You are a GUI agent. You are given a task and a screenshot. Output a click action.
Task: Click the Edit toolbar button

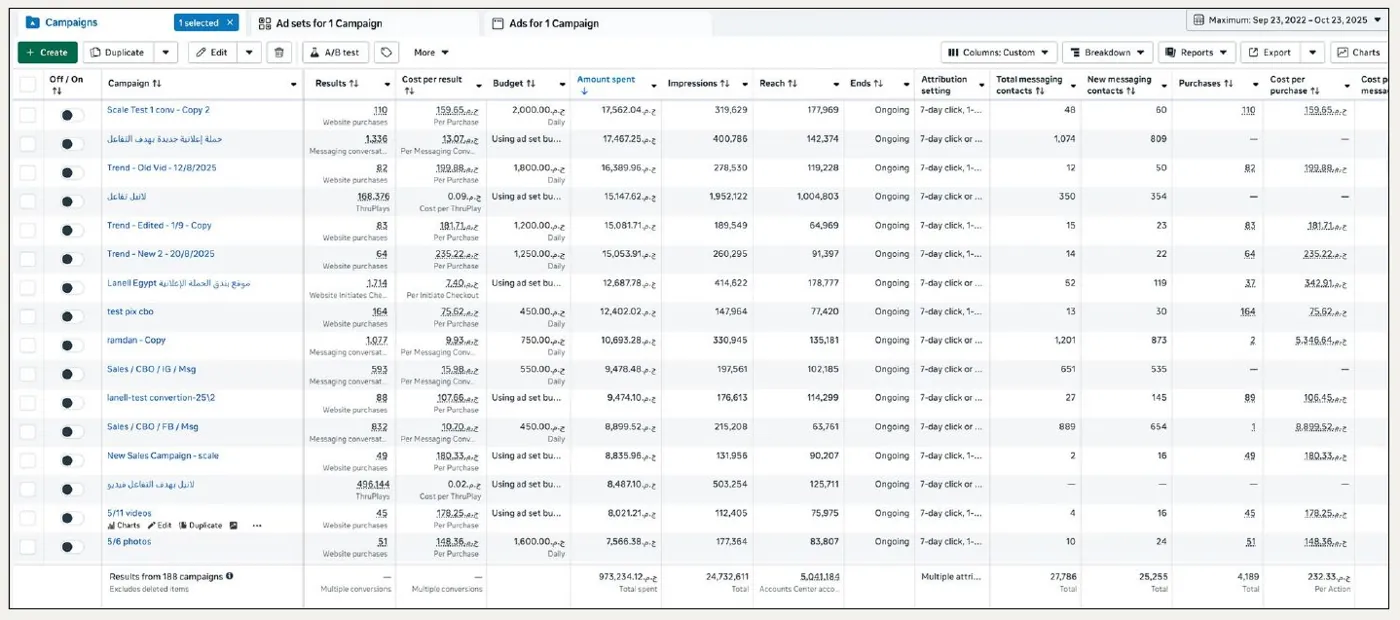tap(212, 53)
